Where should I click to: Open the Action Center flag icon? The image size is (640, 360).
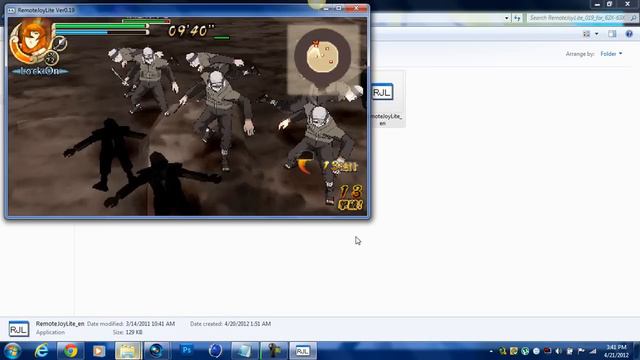[581, 351]
